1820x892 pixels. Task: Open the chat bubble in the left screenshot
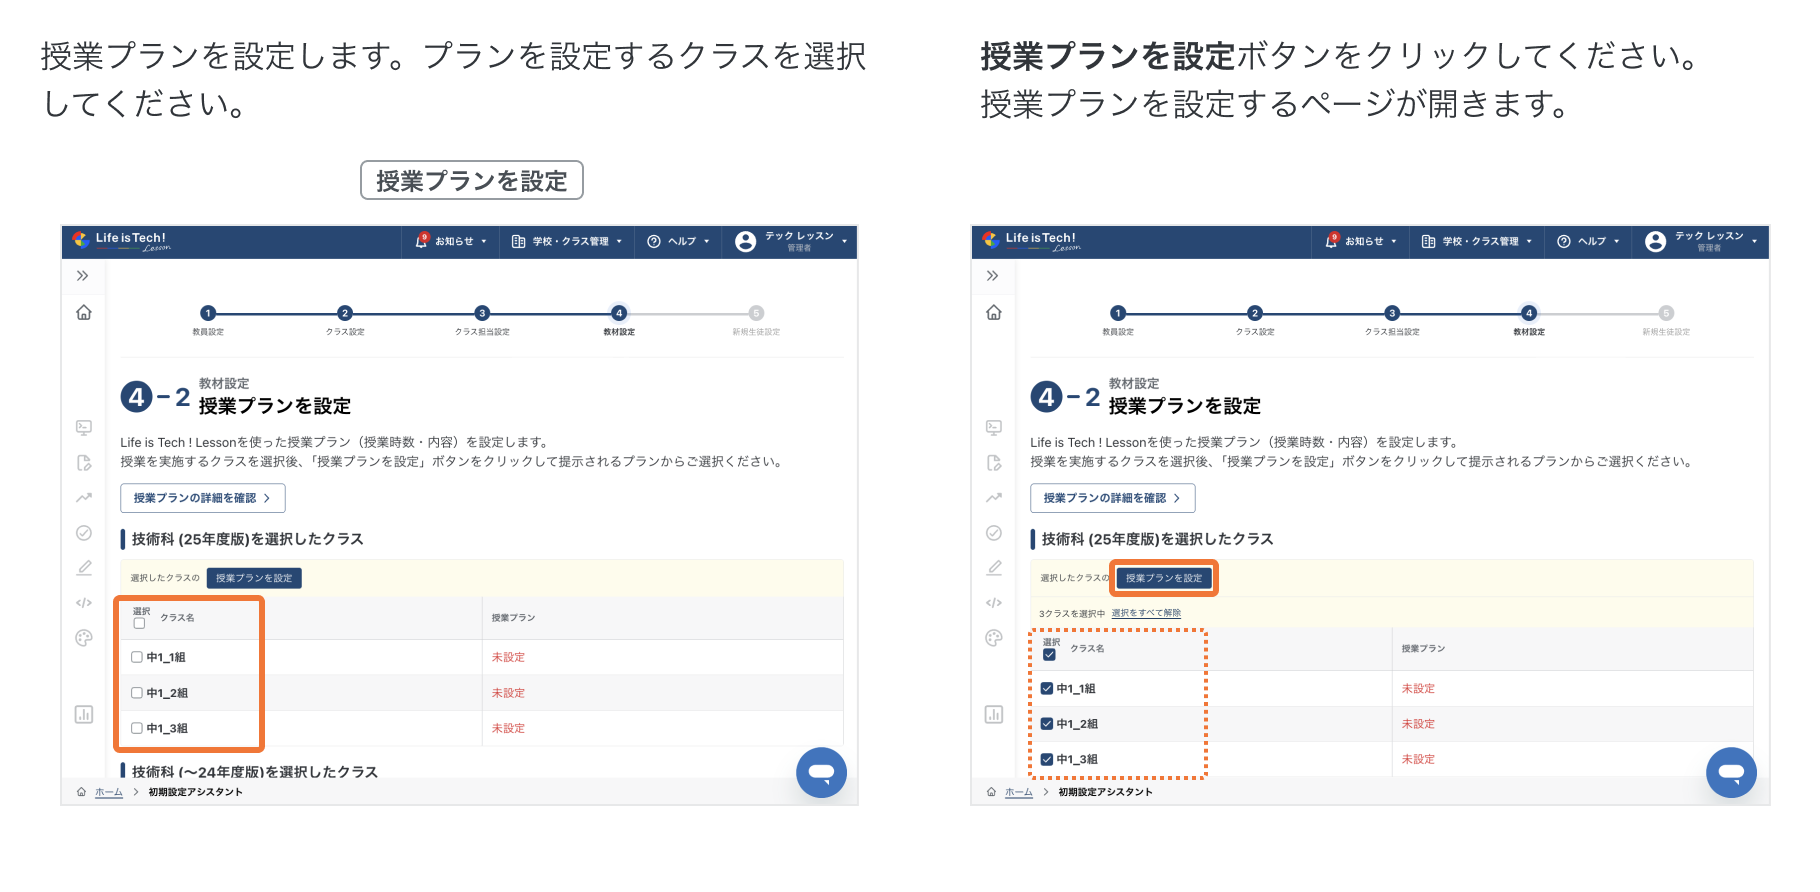click(x=821, y=772)
